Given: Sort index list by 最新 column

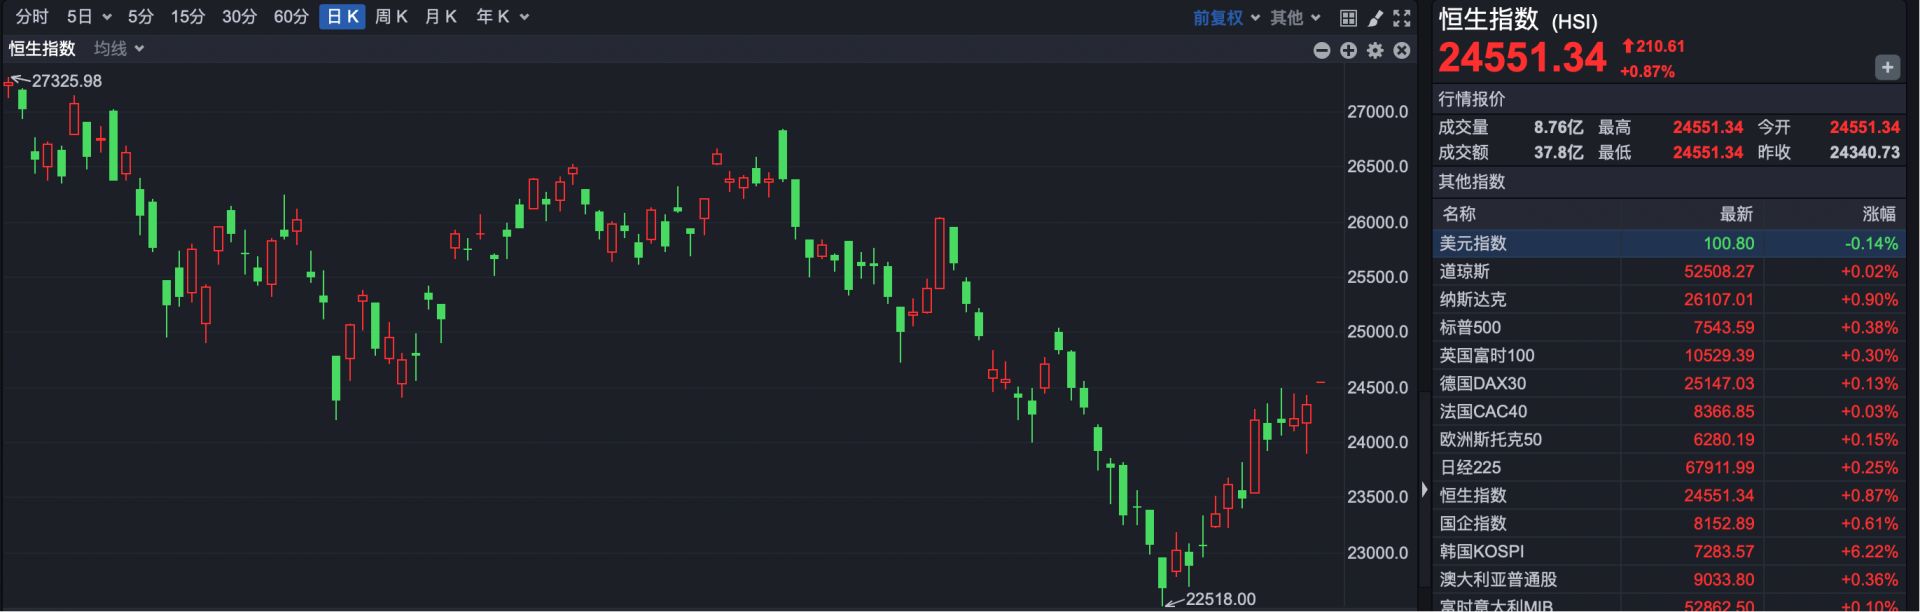Looking at the screenshot, I should tap(1736, 214).
